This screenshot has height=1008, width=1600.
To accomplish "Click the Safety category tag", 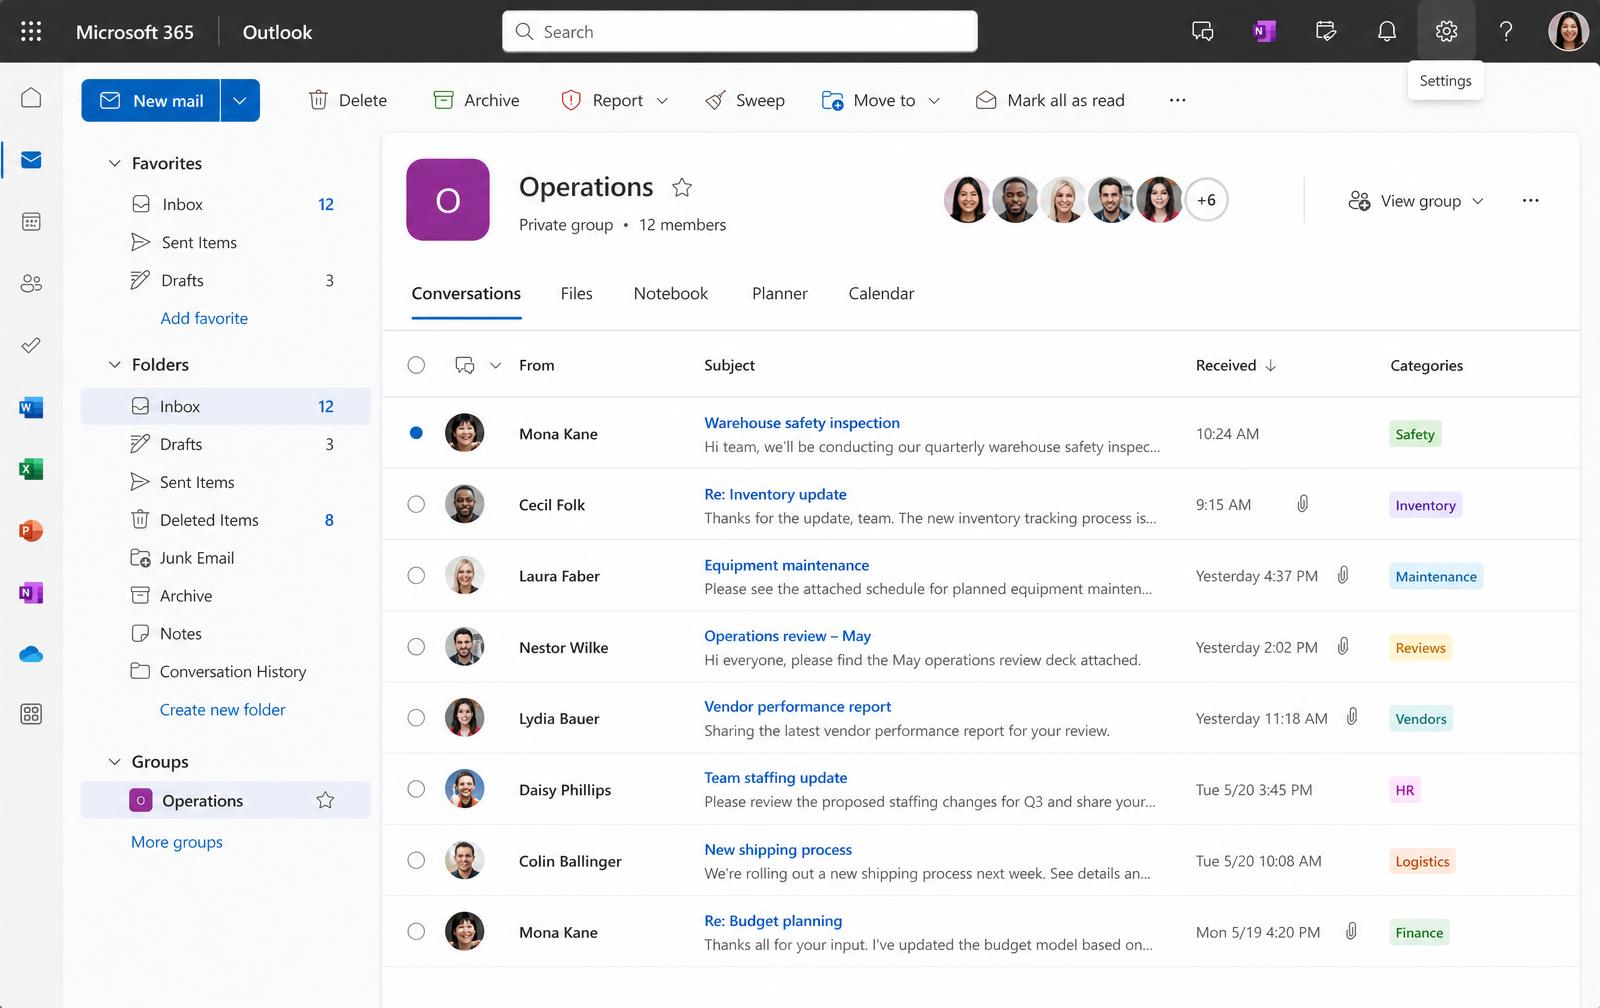I will [x=1415, y=434].
